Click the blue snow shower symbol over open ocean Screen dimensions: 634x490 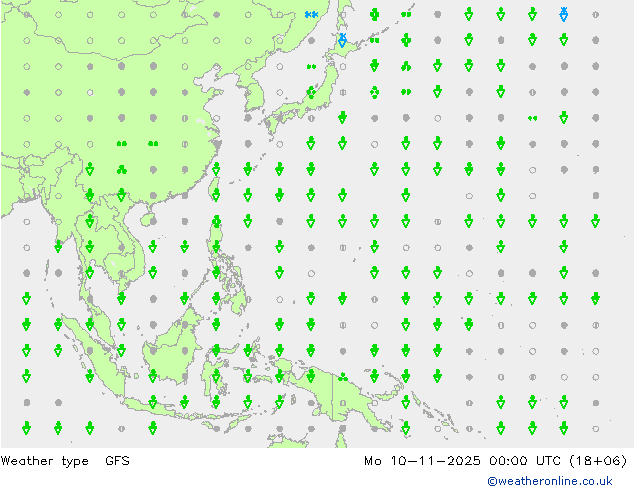[x=564, y=14]
